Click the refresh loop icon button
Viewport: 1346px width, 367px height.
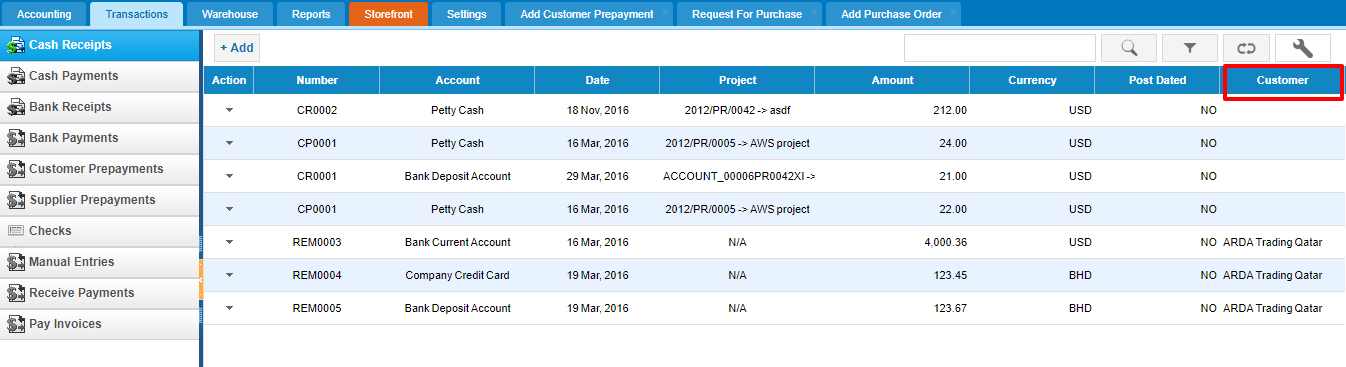(1246, 47)
